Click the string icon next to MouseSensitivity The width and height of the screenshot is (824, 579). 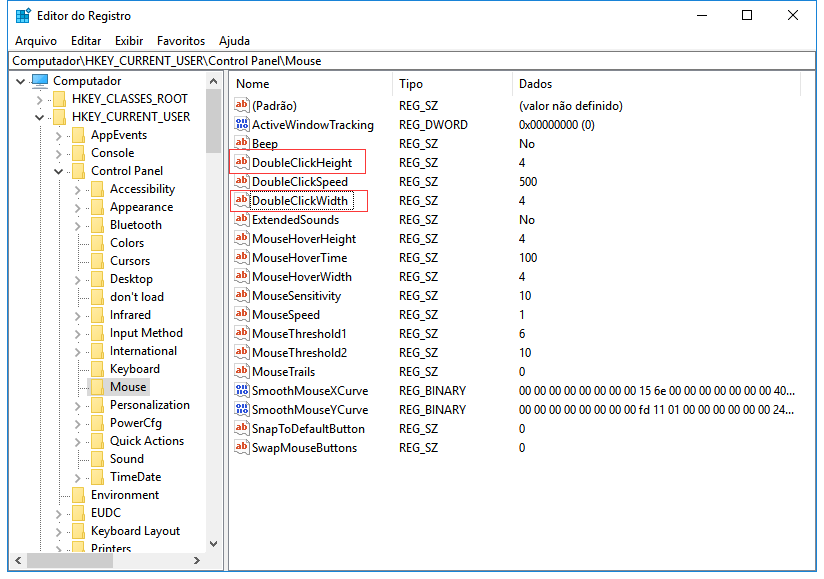[241, 296]
